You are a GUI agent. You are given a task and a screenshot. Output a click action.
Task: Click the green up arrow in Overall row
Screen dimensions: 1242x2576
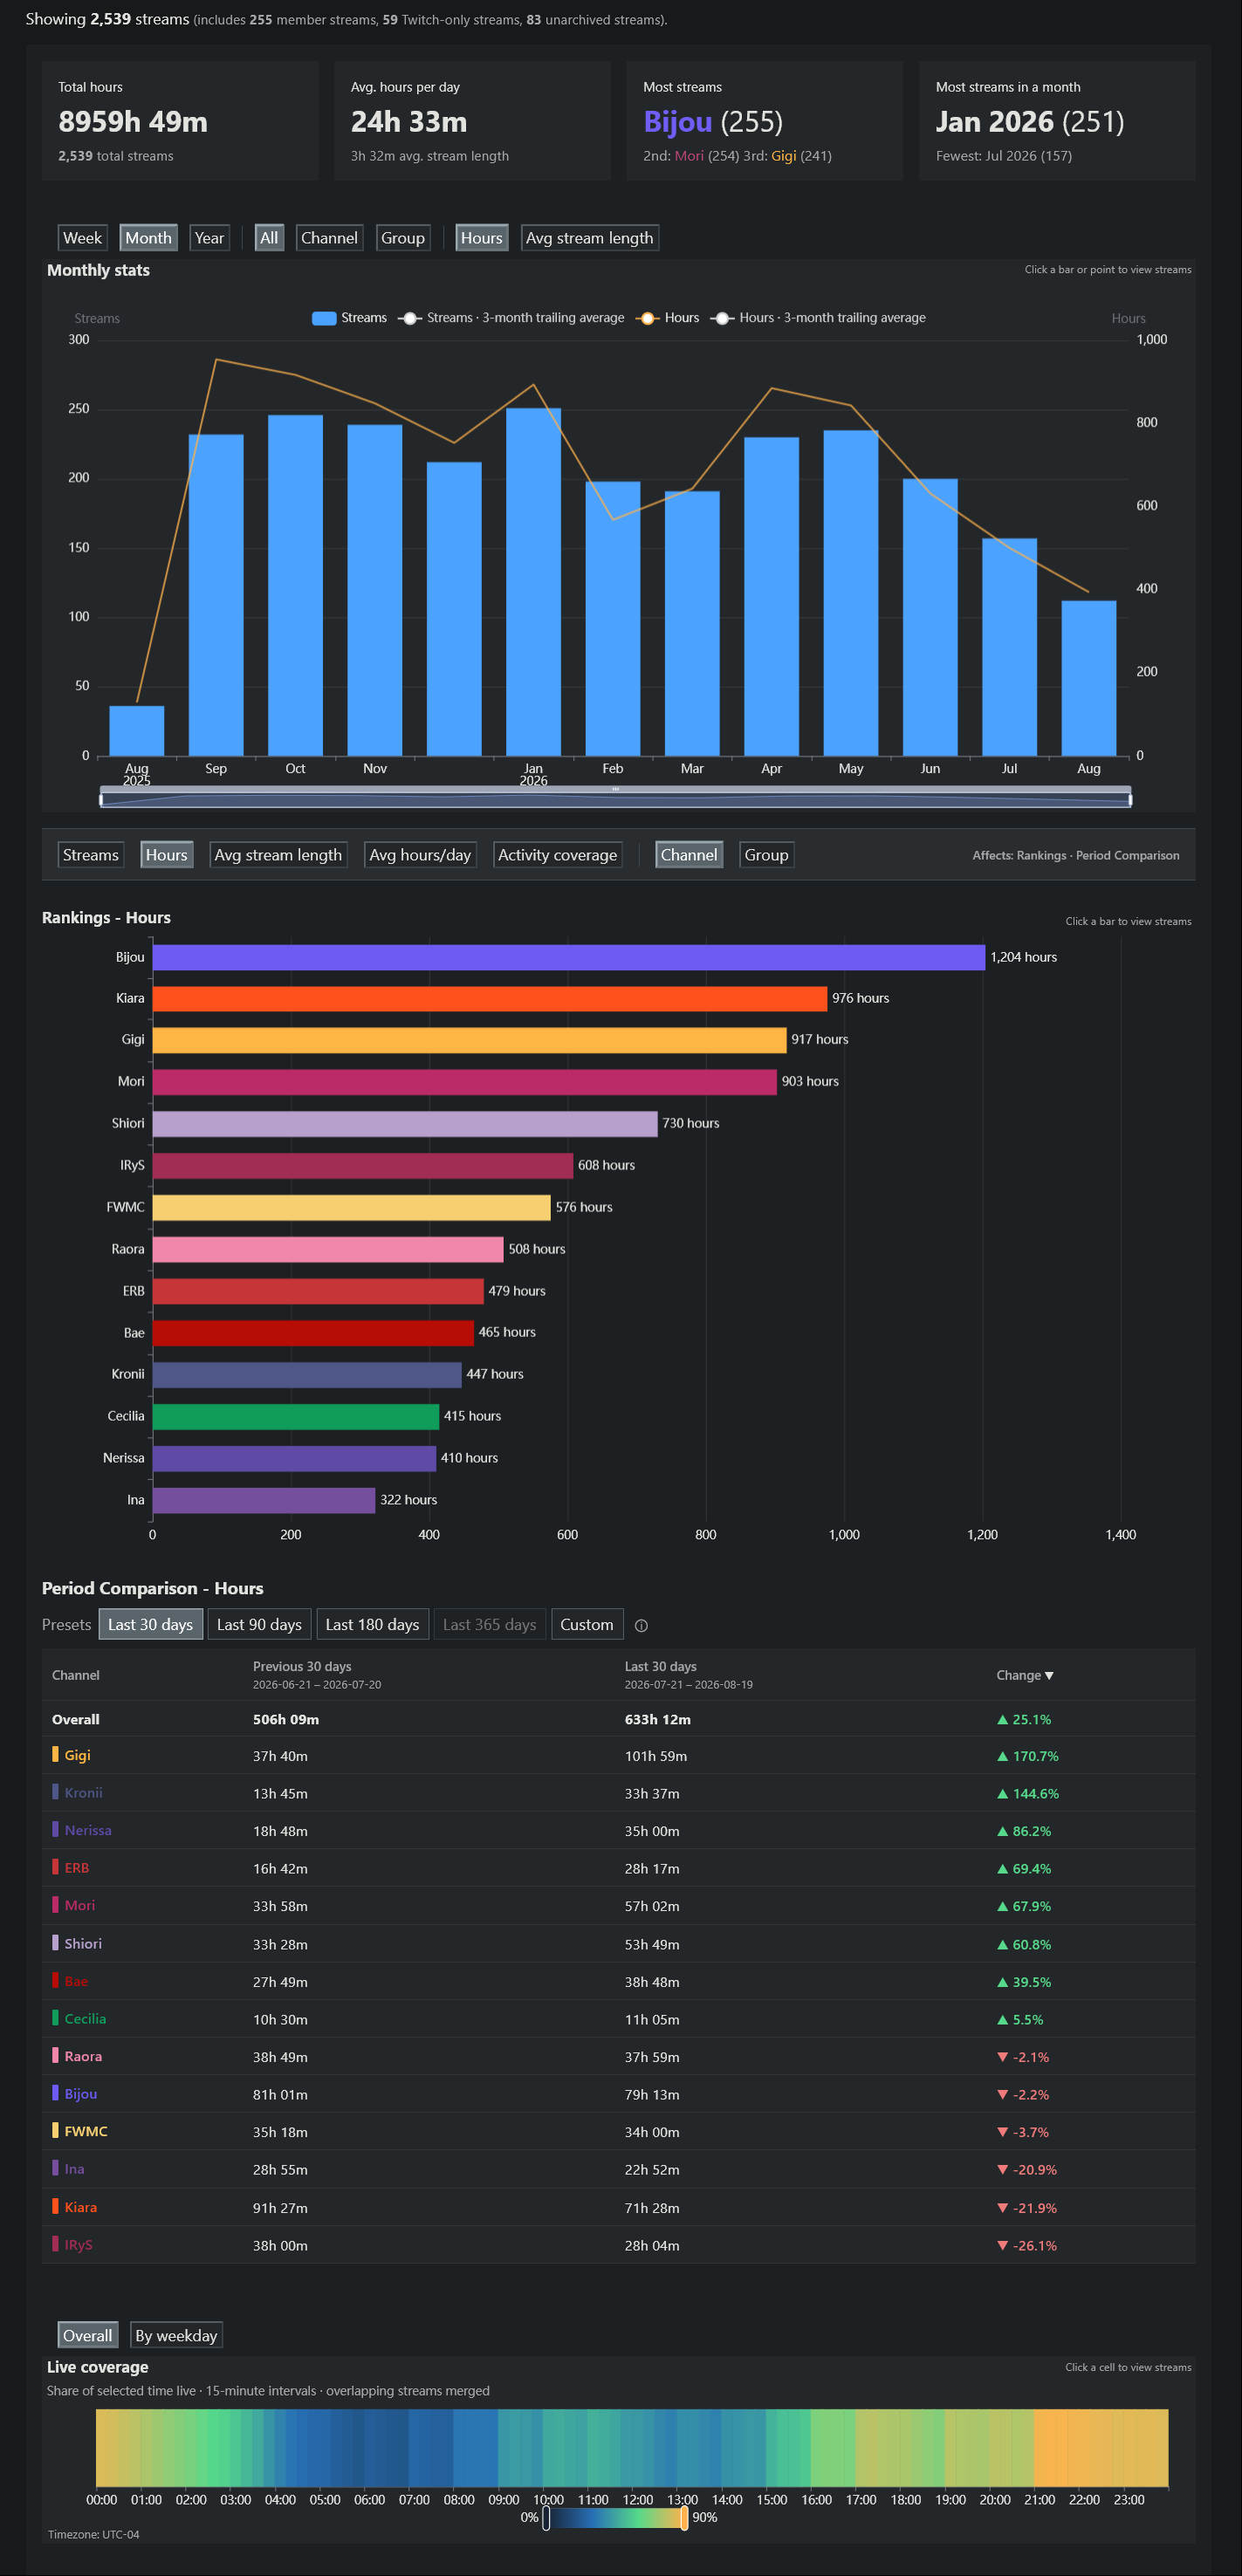[x=1002, y=1719]
